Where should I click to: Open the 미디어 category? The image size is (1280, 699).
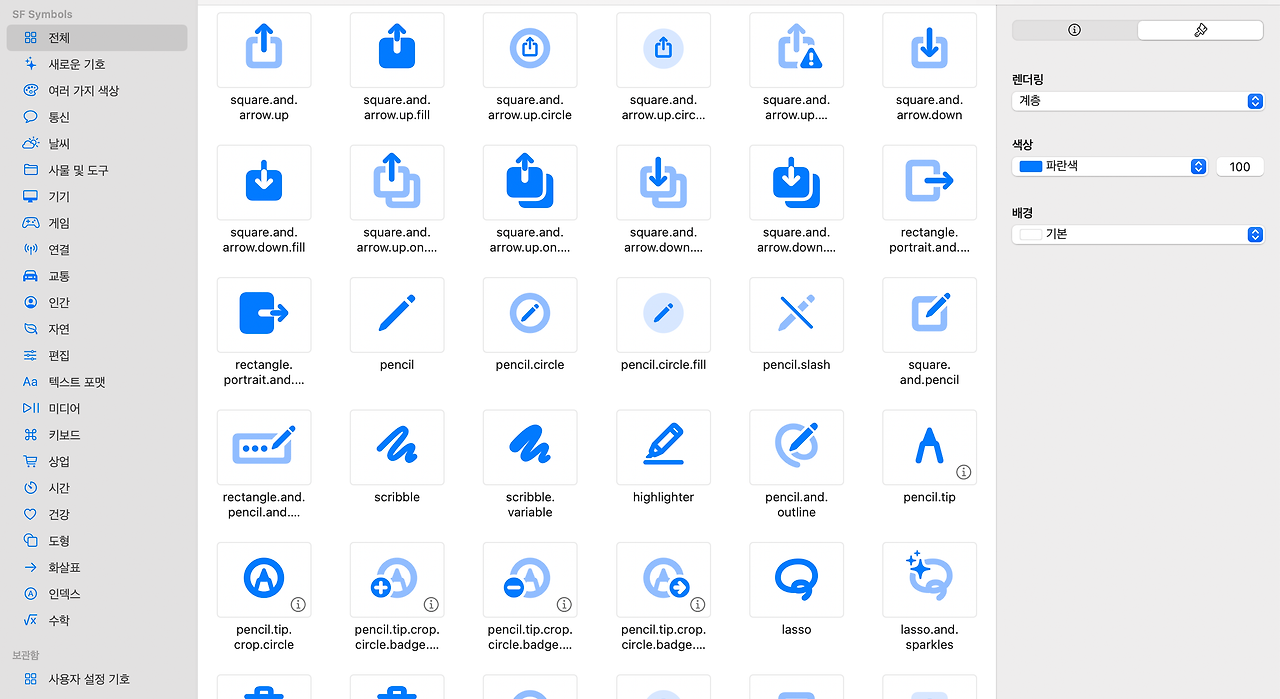pyautogui.click(x=97, y=409)
